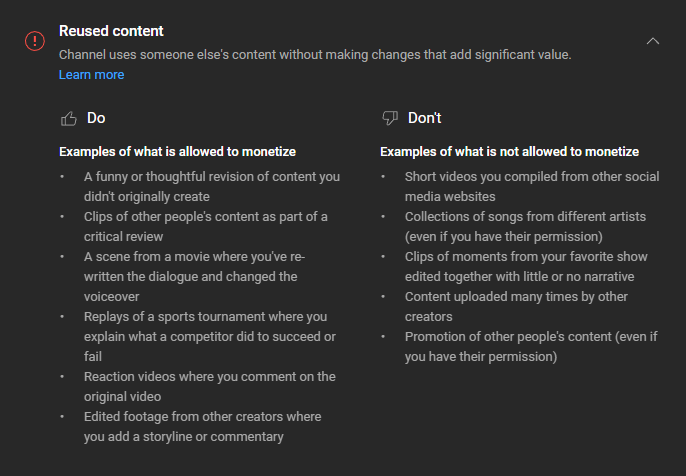Collapse the Reused content section chevron

653,41
